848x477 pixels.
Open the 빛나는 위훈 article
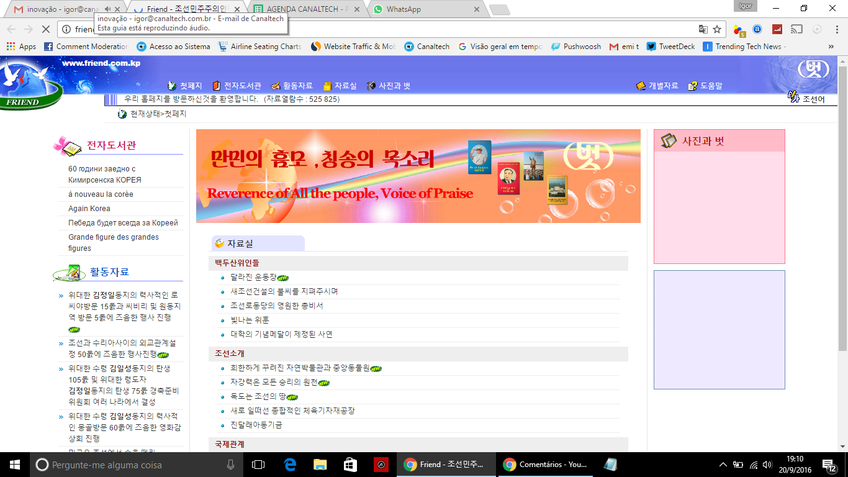[x=249, y=320]
